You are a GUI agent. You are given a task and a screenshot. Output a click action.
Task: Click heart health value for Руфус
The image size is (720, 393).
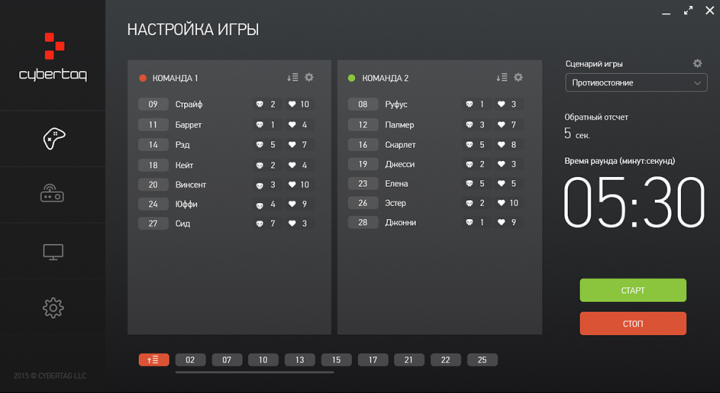(x=508, y=104)
